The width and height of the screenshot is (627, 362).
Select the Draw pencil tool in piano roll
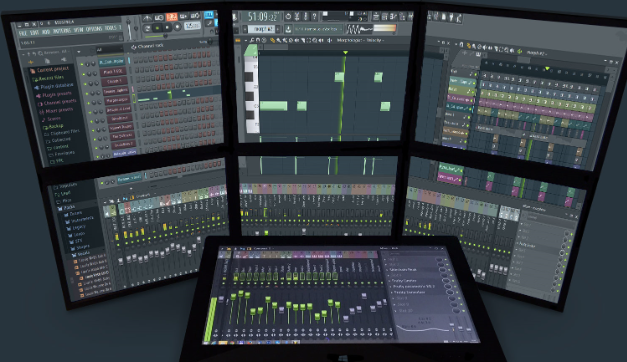[272, 40]
